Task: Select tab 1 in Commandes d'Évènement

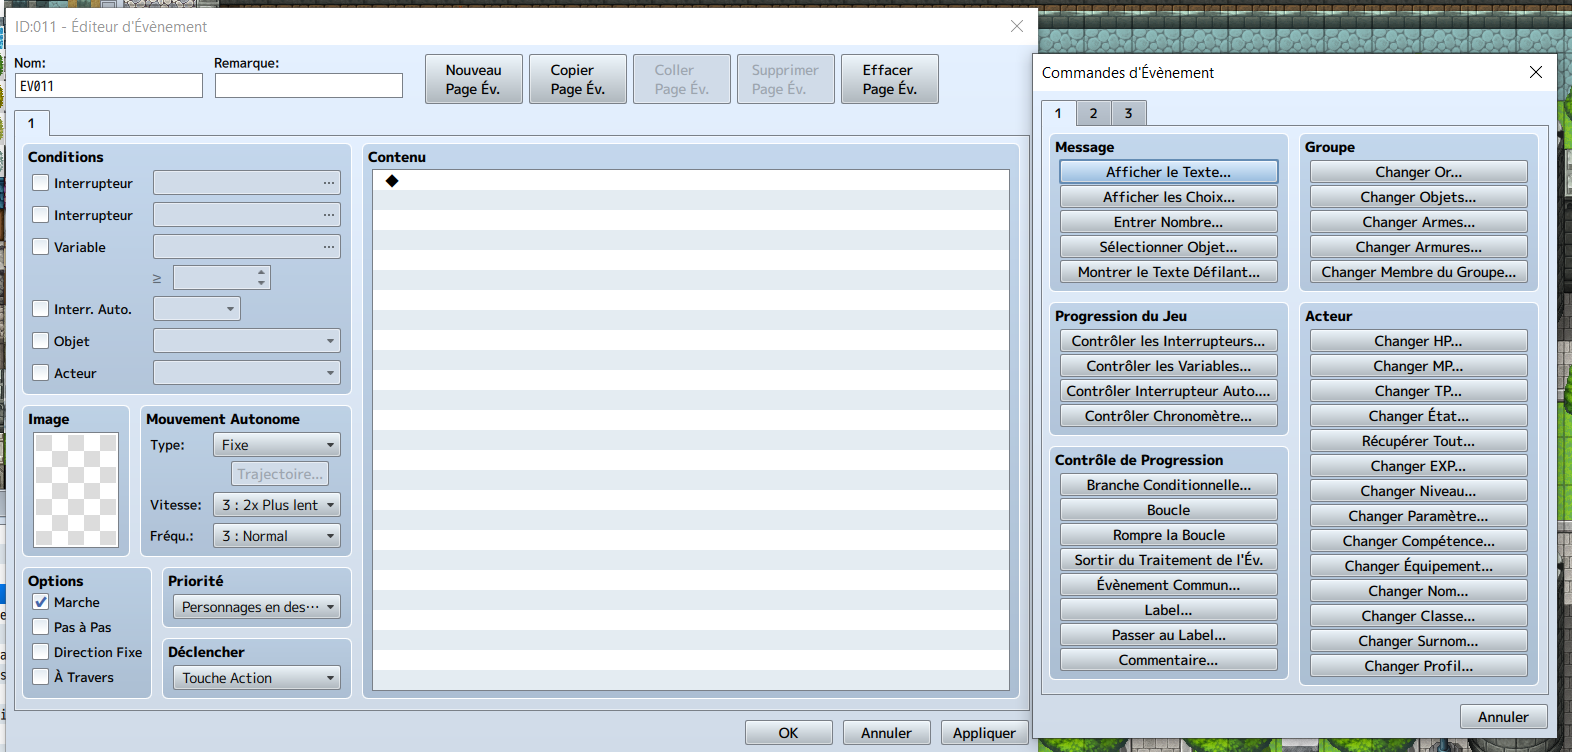Action: click(1058, 113)
